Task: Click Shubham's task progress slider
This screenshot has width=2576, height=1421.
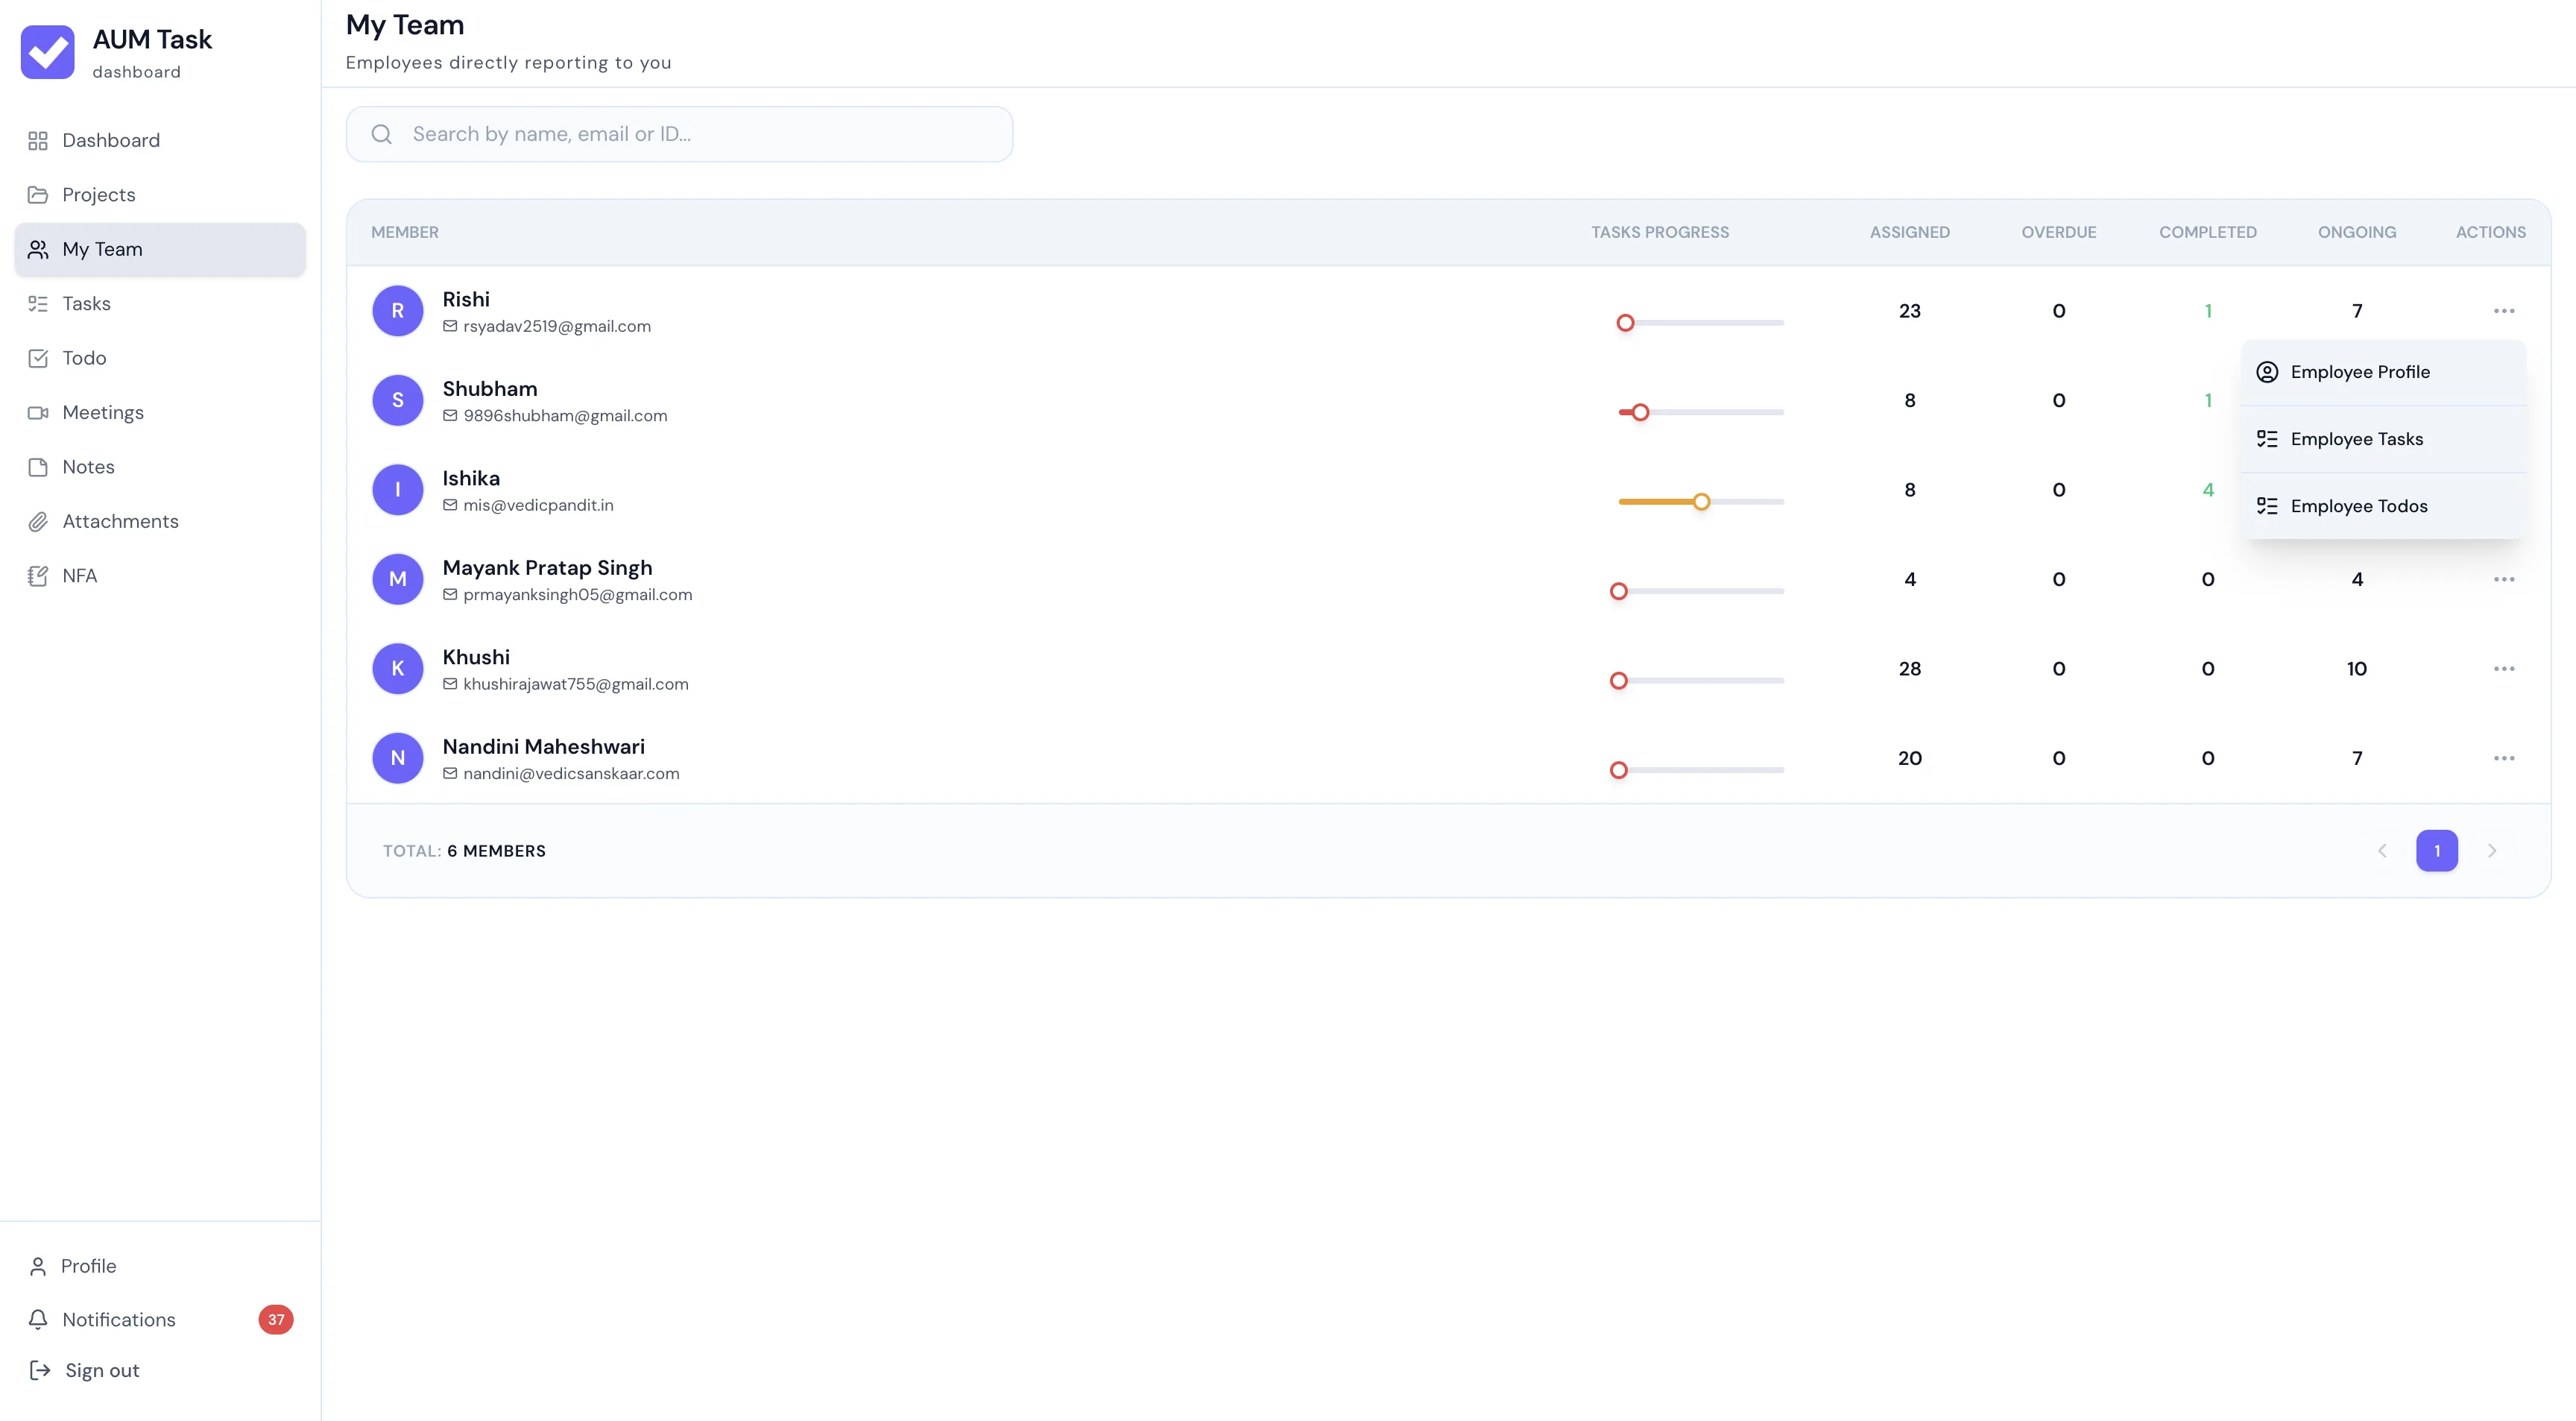Action: point(1701,412)
